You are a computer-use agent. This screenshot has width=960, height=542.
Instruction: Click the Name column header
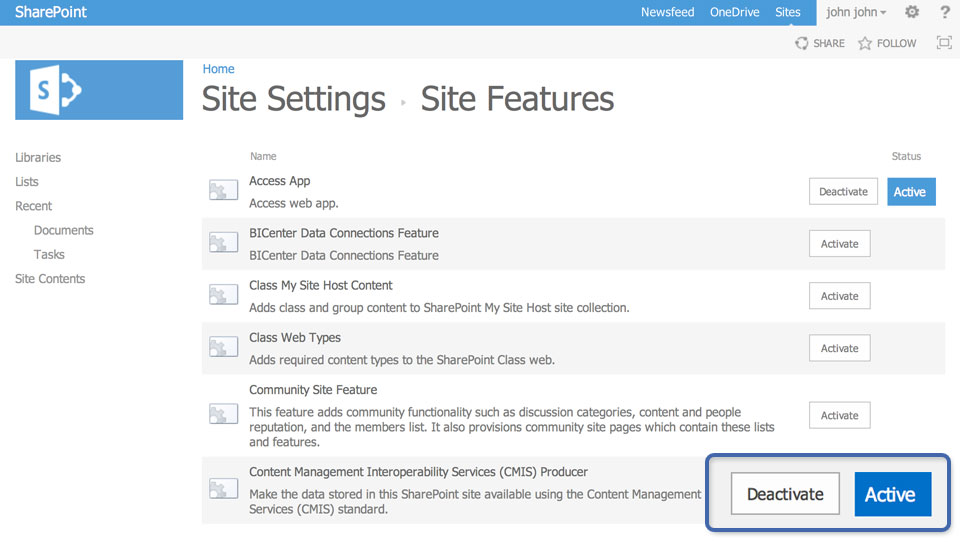pyautogui.click(x=263, y=156)
